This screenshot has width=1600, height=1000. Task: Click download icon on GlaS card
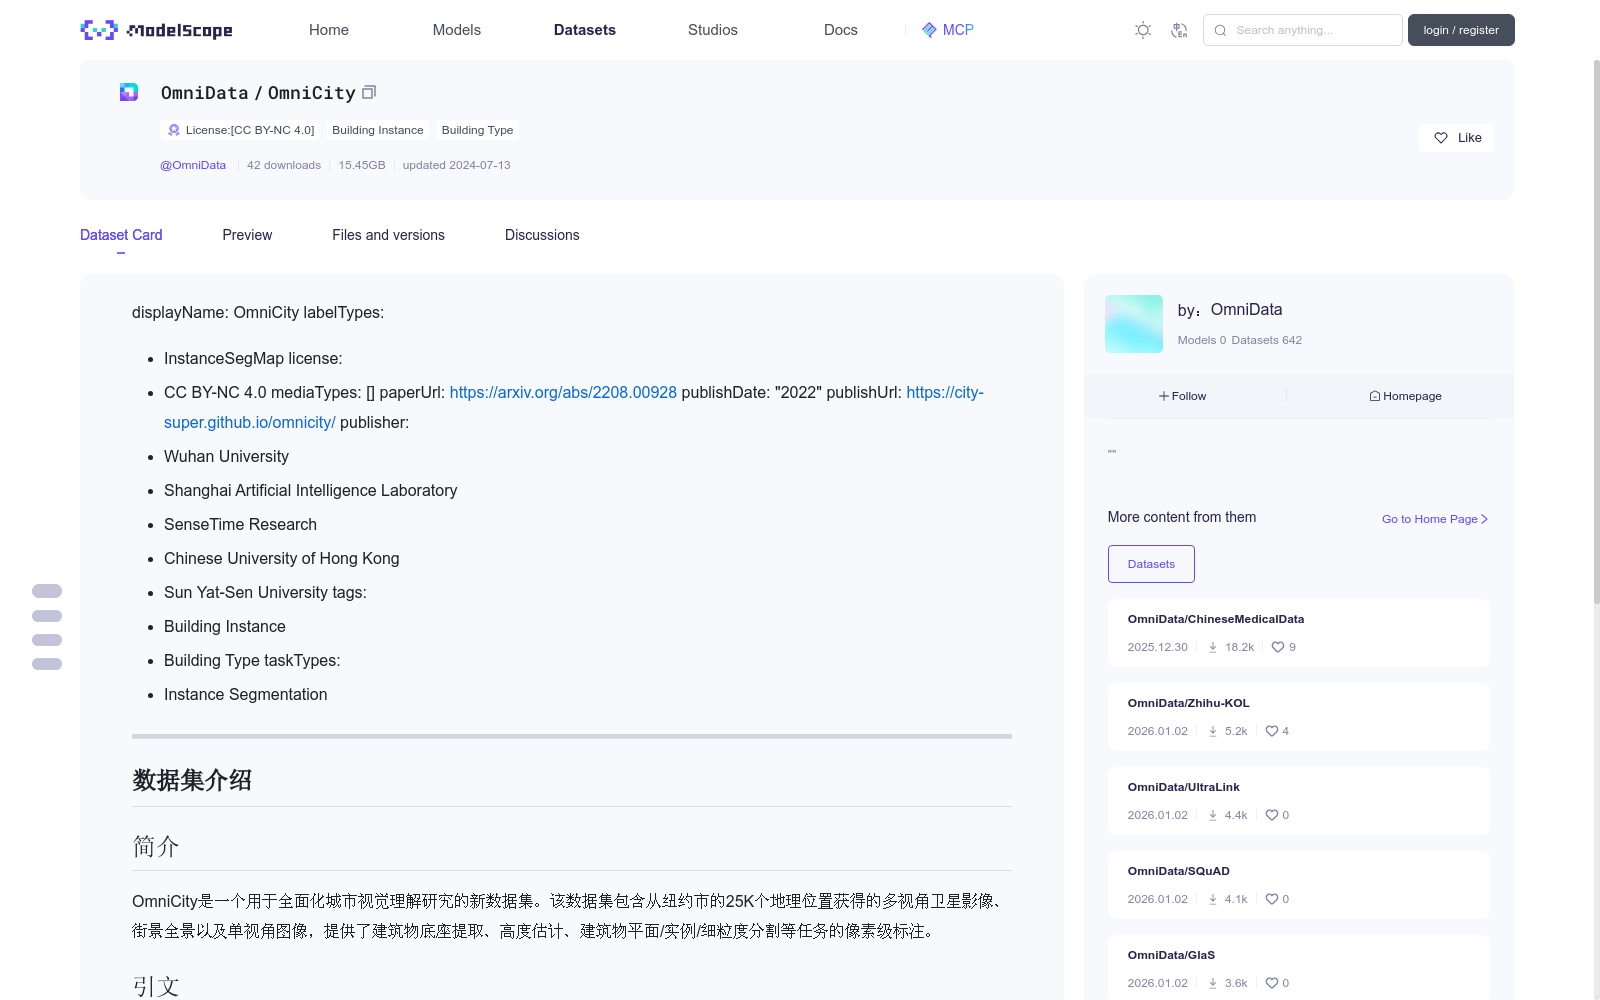click(1213, 983)
